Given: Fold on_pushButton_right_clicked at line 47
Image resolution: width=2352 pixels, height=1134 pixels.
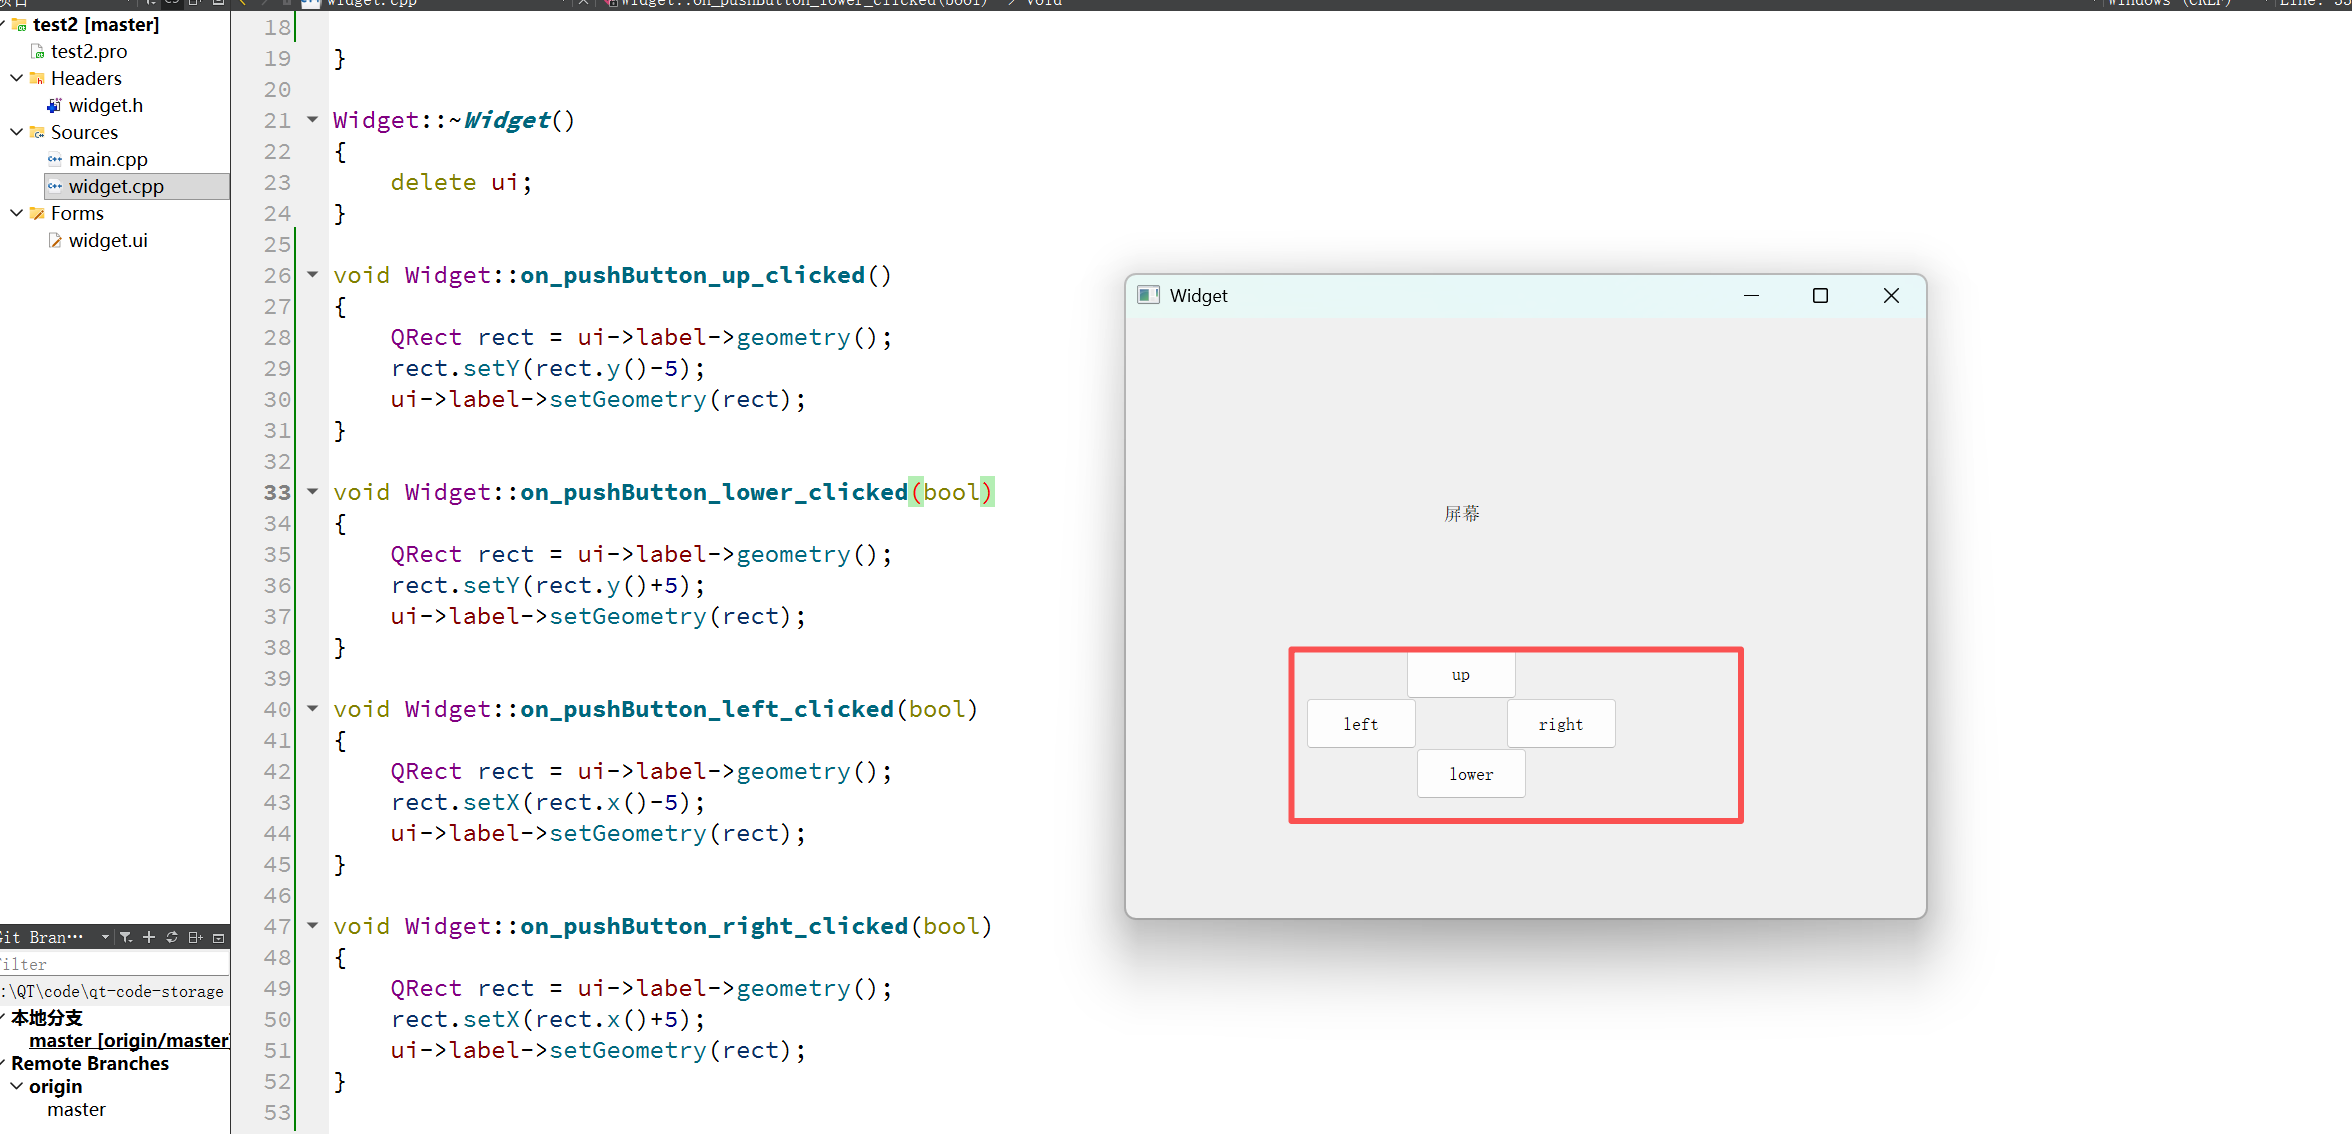Looking at the screenshot, I should tap(312, 925).
